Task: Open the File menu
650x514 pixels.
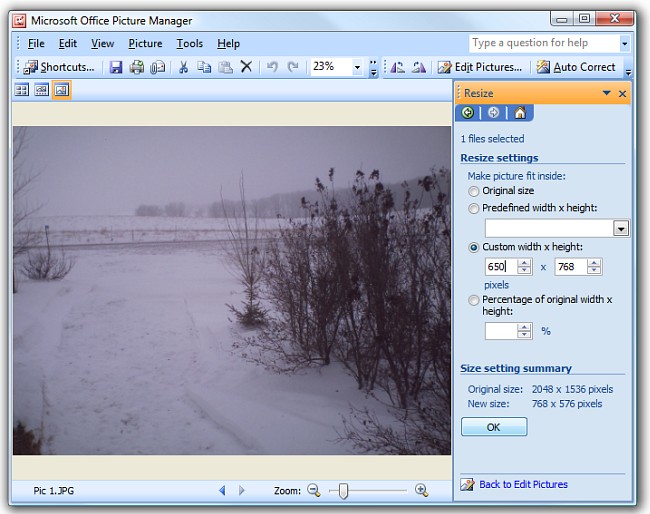Action: (36, 44)
